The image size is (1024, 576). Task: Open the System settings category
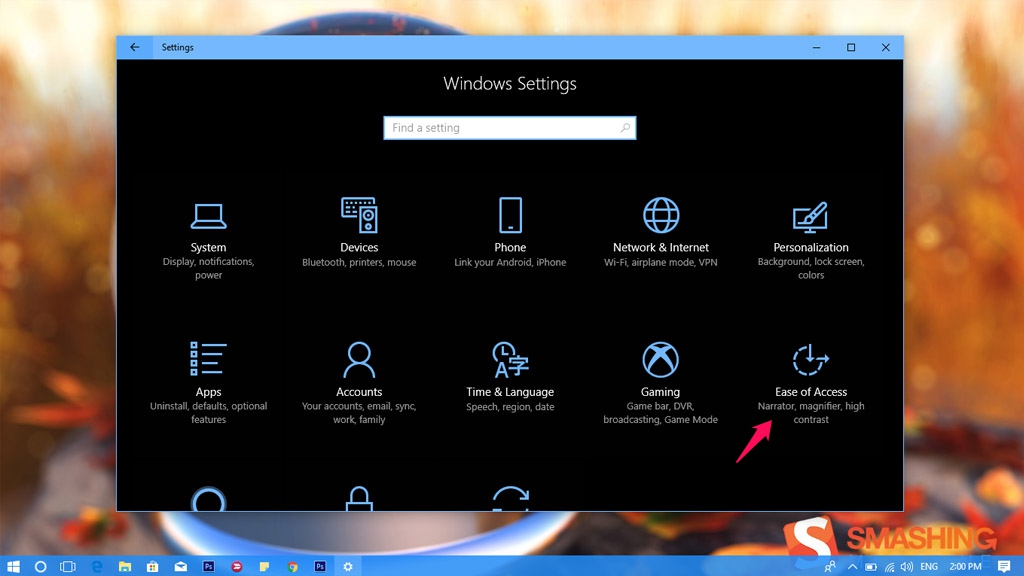tap(208, 240)
